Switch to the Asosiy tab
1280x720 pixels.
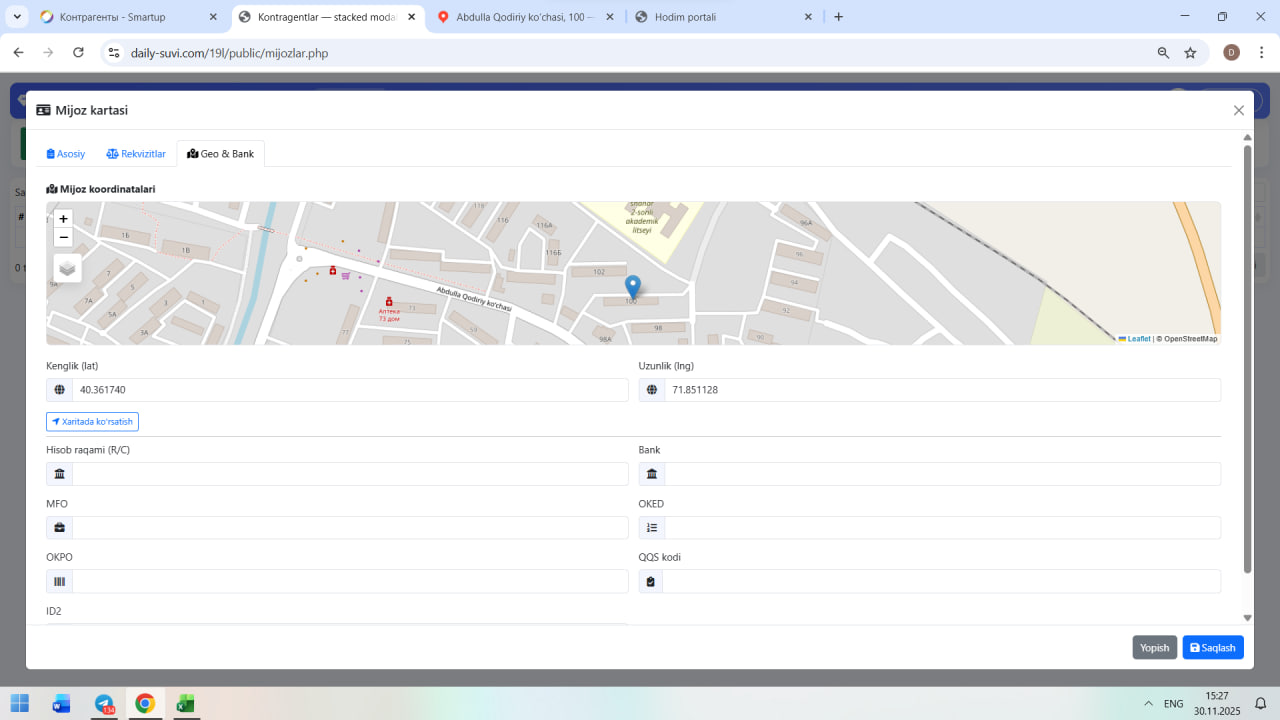click(x=66, y=154)
